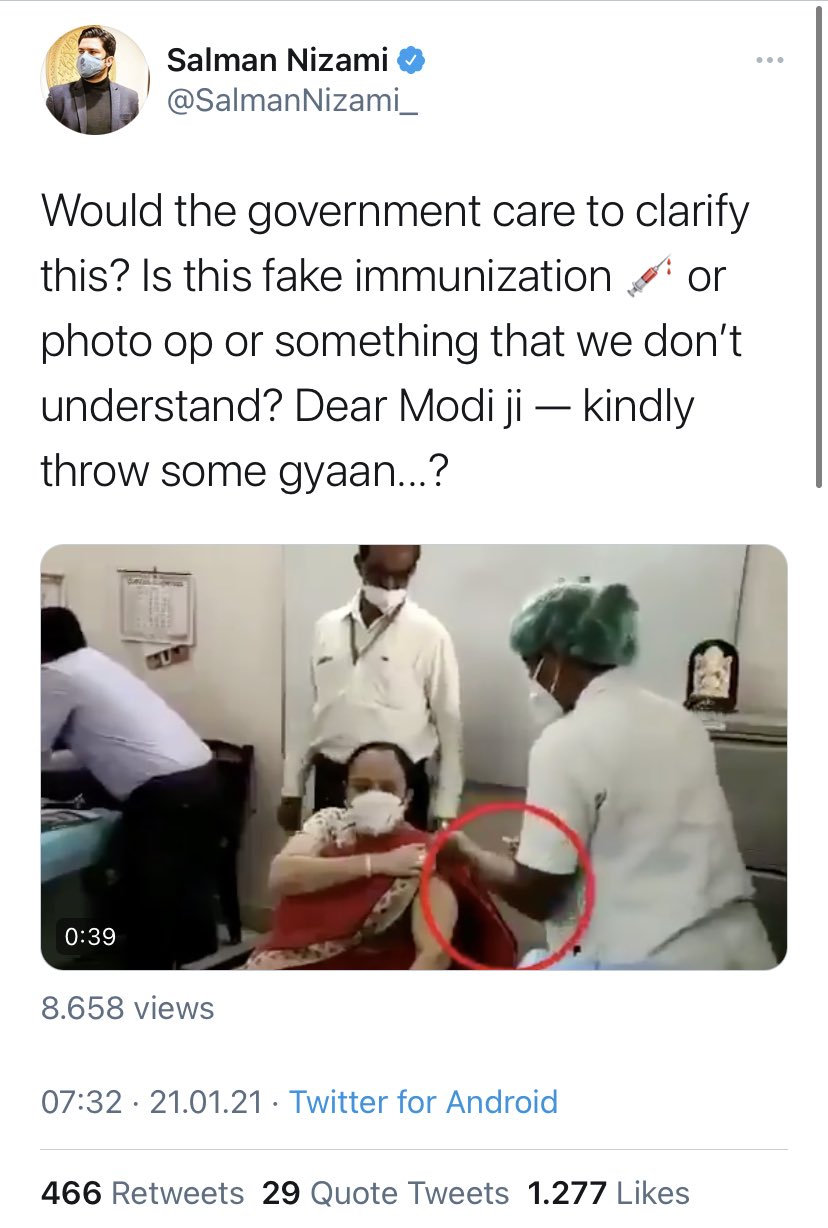Show the 466 Retweets list
828x1228 pixels.
142,1193
